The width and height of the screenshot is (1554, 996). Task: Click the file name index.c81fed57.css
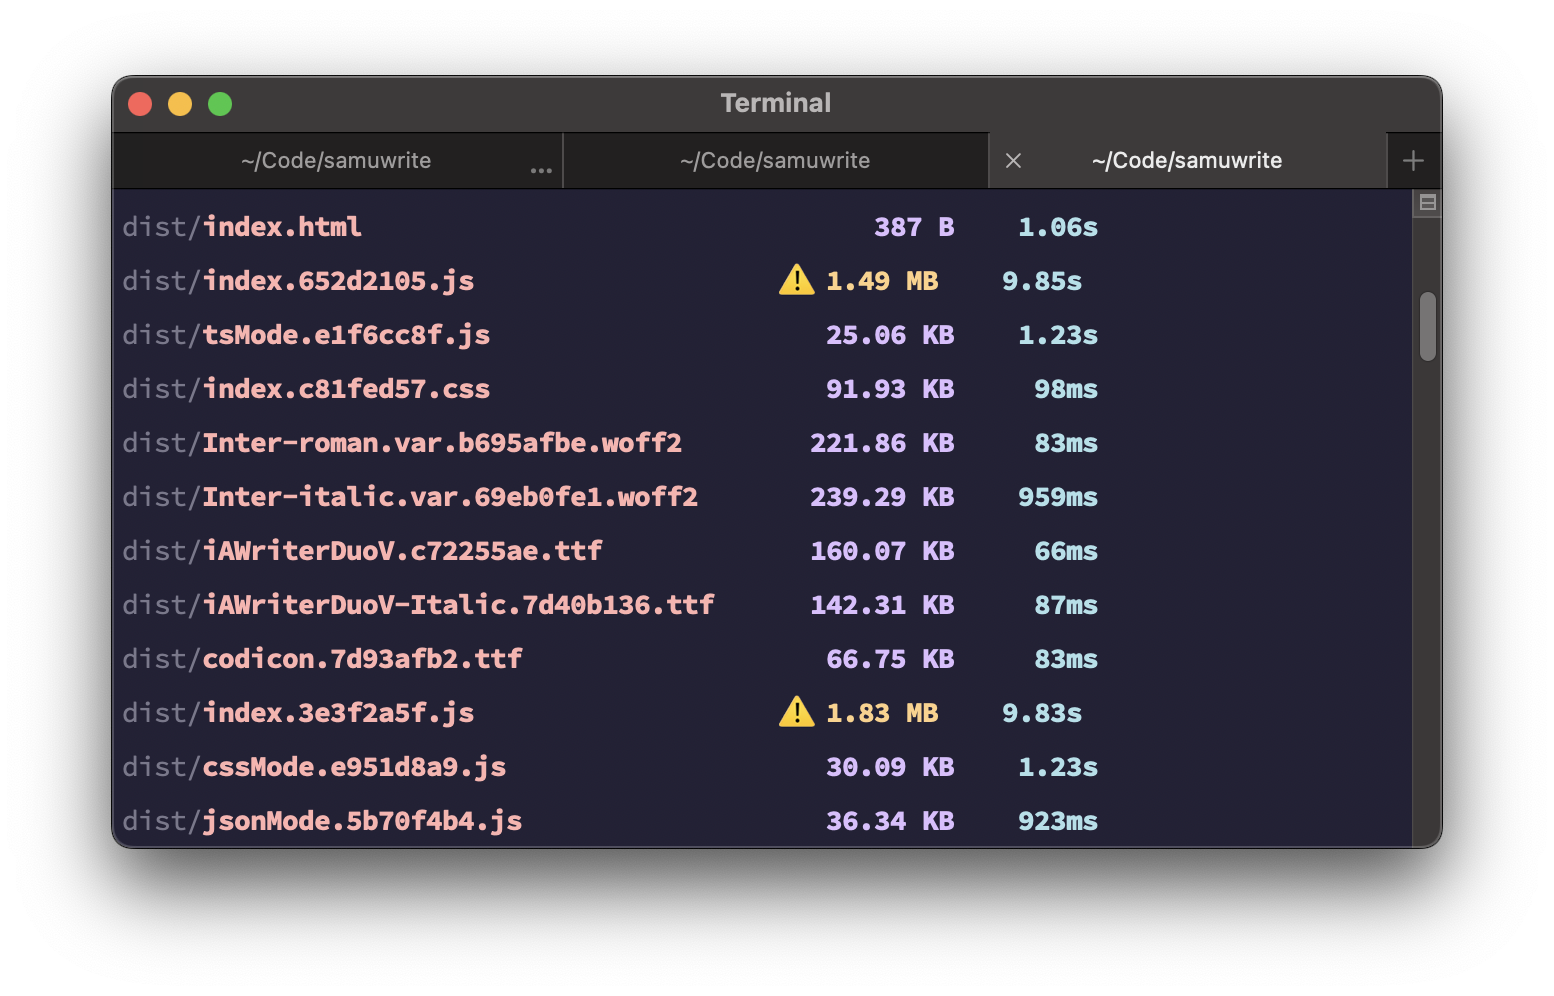point(346,389)
